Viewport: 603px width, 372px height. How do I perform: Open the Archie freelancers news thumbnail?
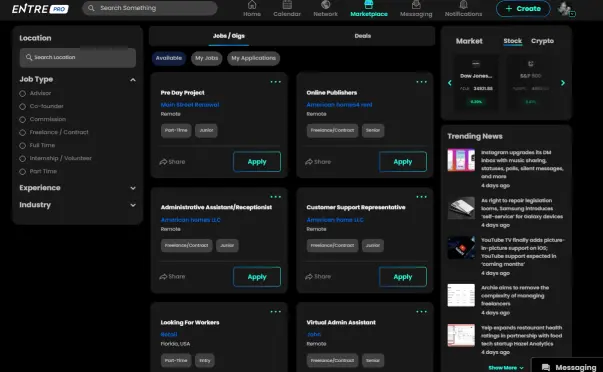(461, 295)
